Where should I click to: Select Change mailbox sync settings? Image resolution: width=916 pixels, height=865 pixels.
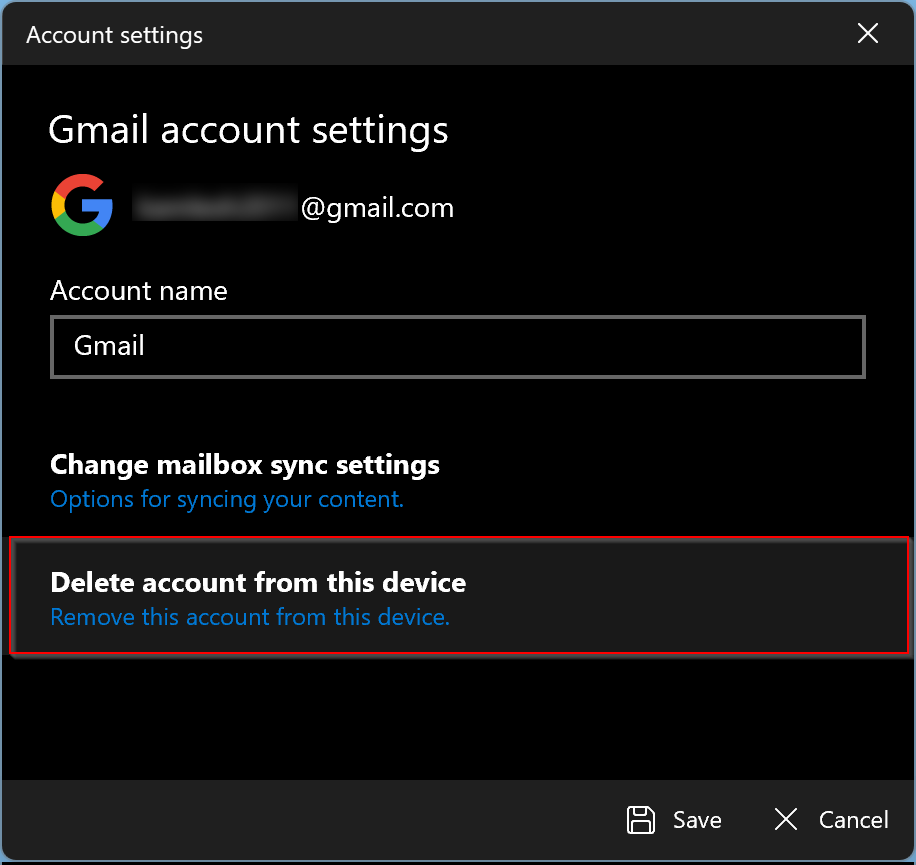click(x=245, y=464)
